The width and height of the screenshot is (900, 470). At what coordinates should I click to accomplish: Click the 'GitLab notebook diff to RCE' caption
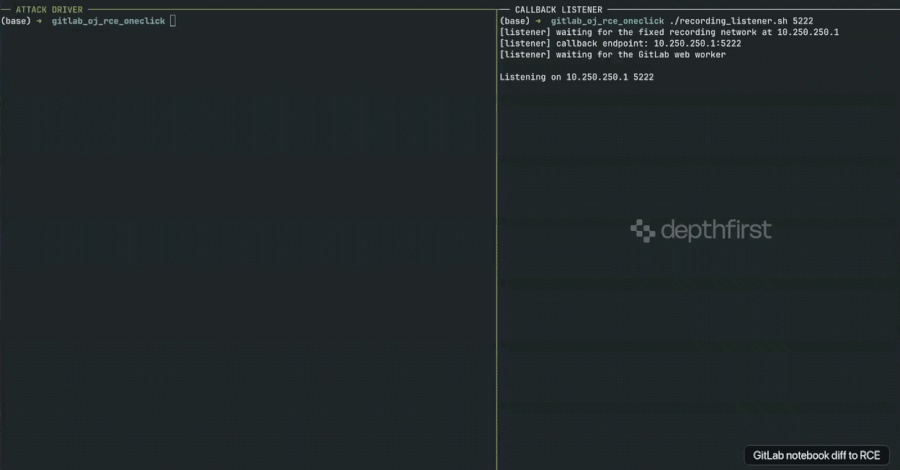(816, 456)
